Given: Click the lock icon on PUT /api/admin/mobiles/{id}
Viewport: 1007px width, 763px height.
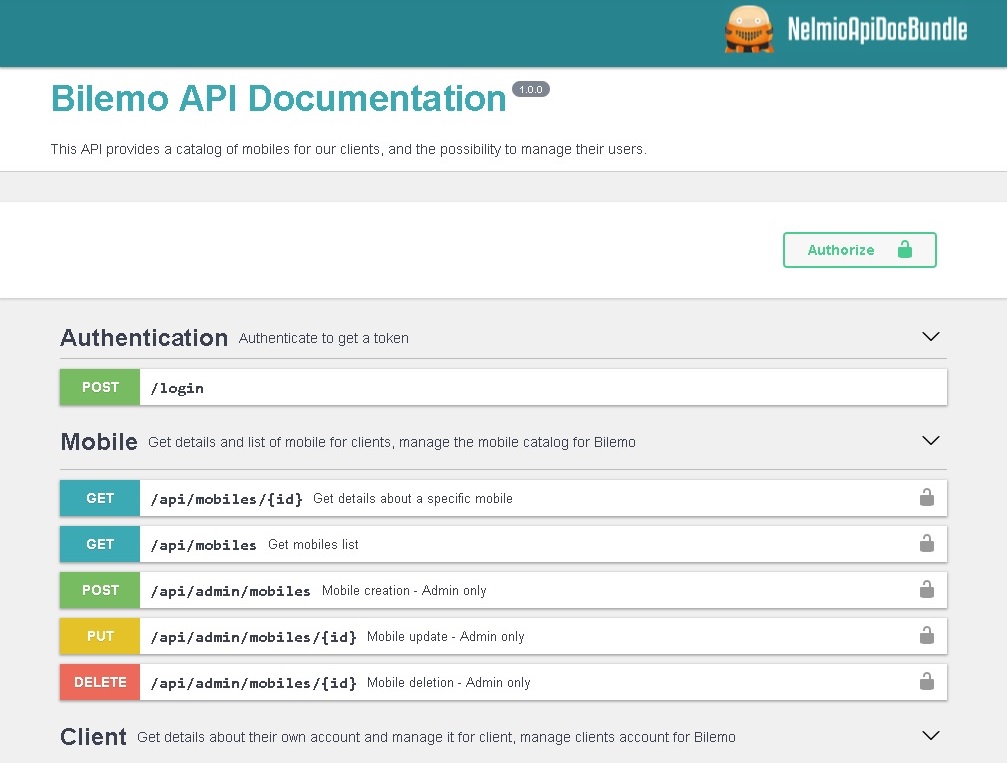Looking at the screenshot, I should pyautogui.click(x=926, y=635).
